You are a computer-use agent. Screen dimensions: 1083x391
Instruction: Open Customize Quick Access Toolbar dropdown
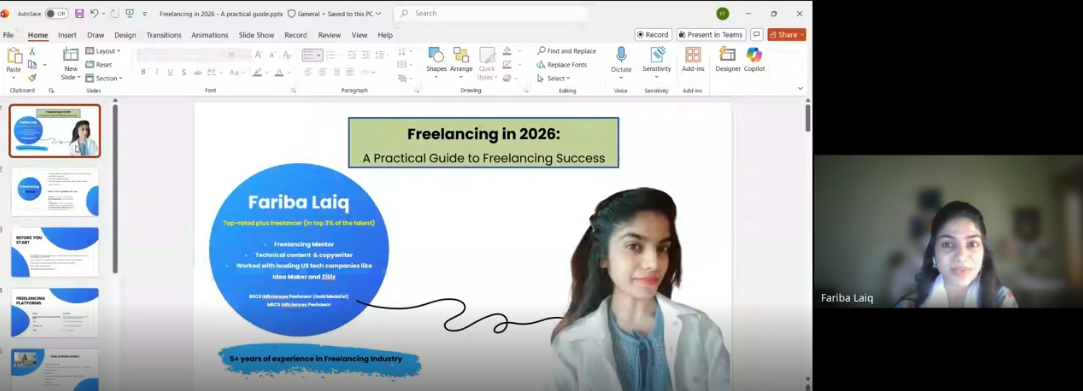click(144, 14)
